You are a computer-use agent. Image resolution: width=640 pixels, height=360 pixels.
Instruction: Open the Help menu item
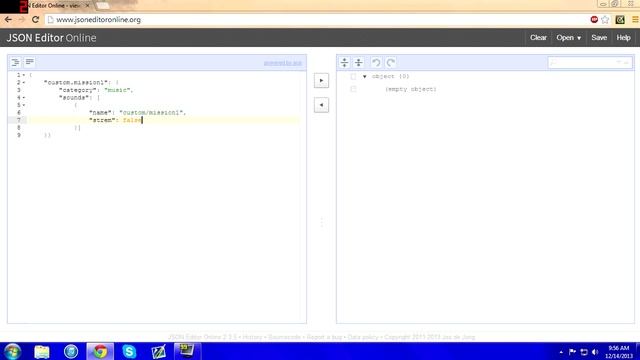point(623,38)
